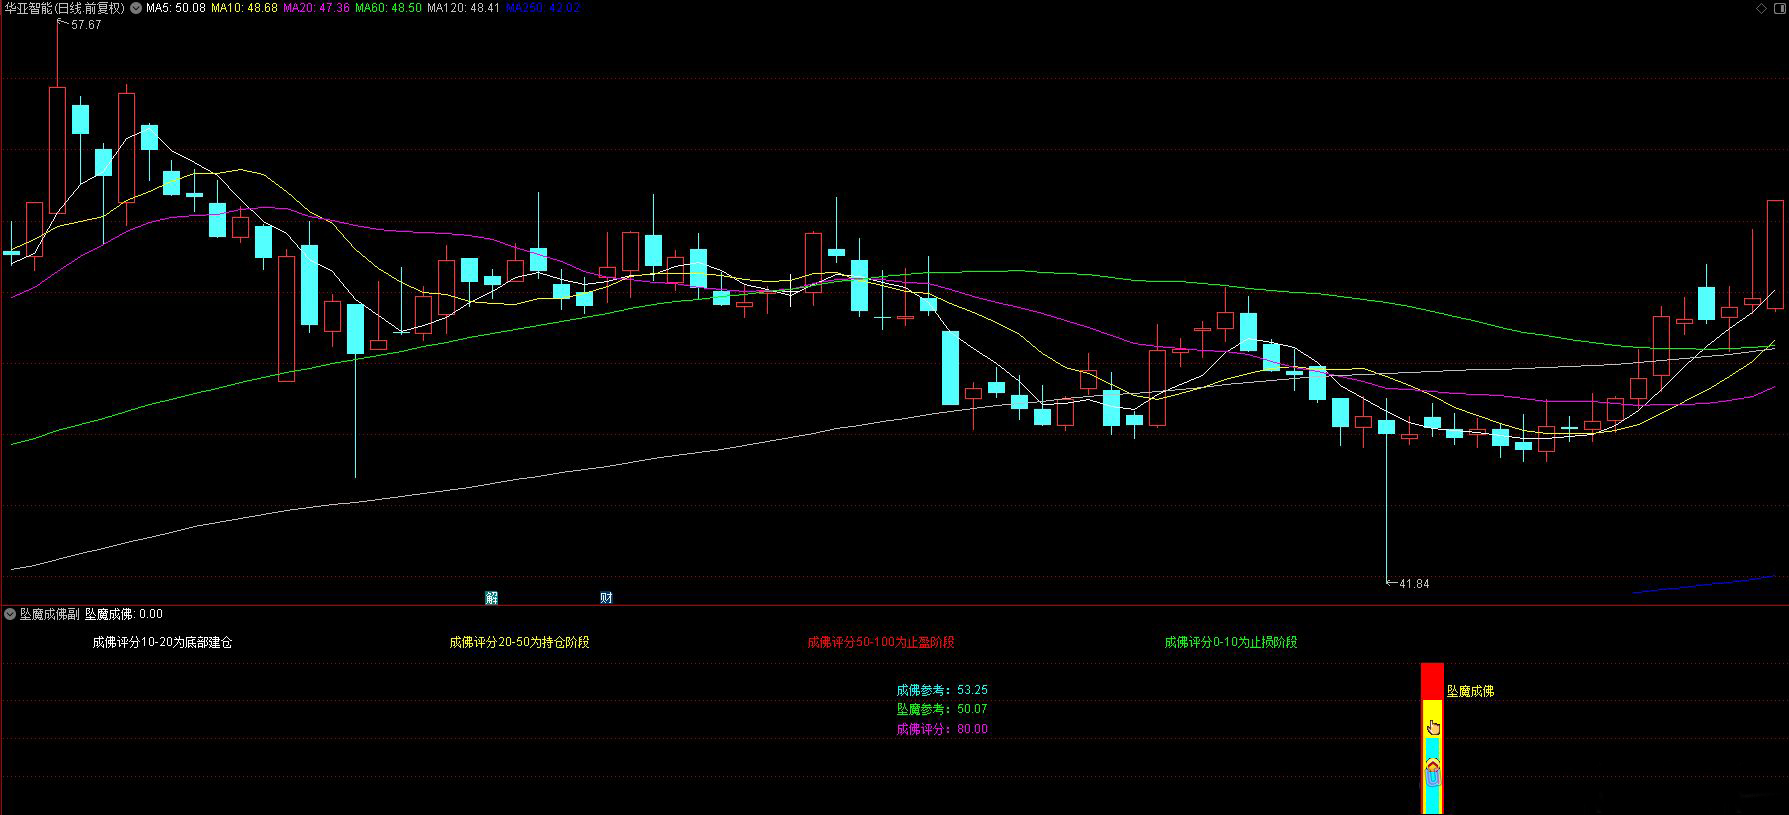Click the 57.67 high price label
This screenshot has height=815, width=1789.
pyautogui.click(x=86, y=25)
